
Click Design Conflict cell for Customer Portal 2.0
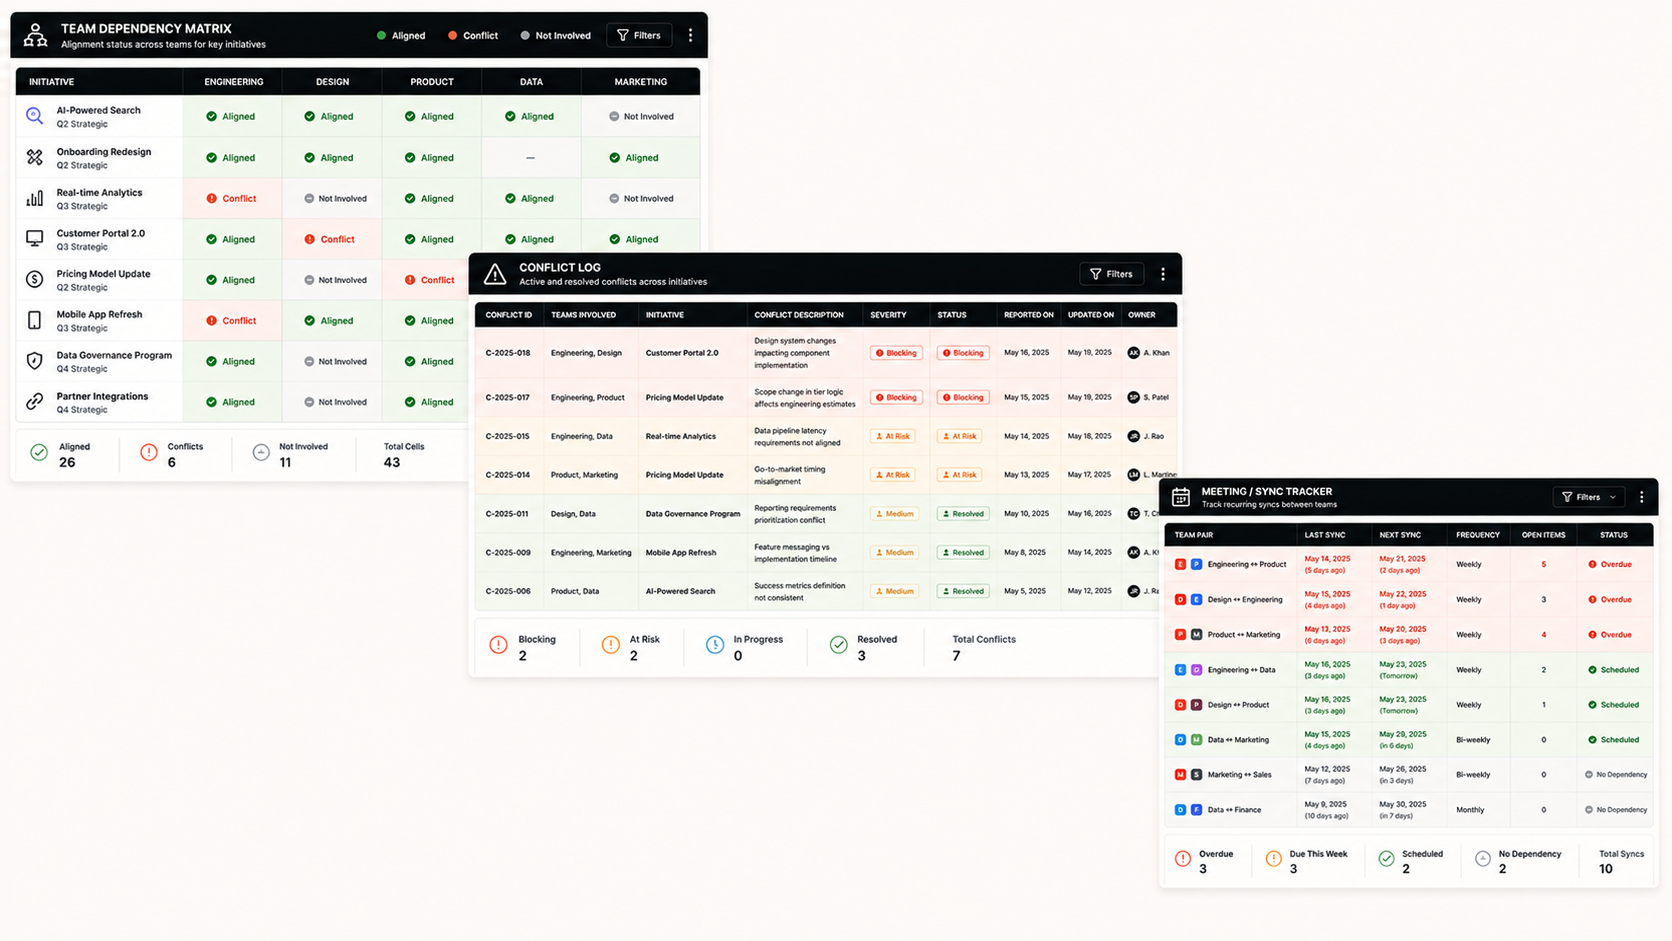pyautogui.click(x=331, y=239)
